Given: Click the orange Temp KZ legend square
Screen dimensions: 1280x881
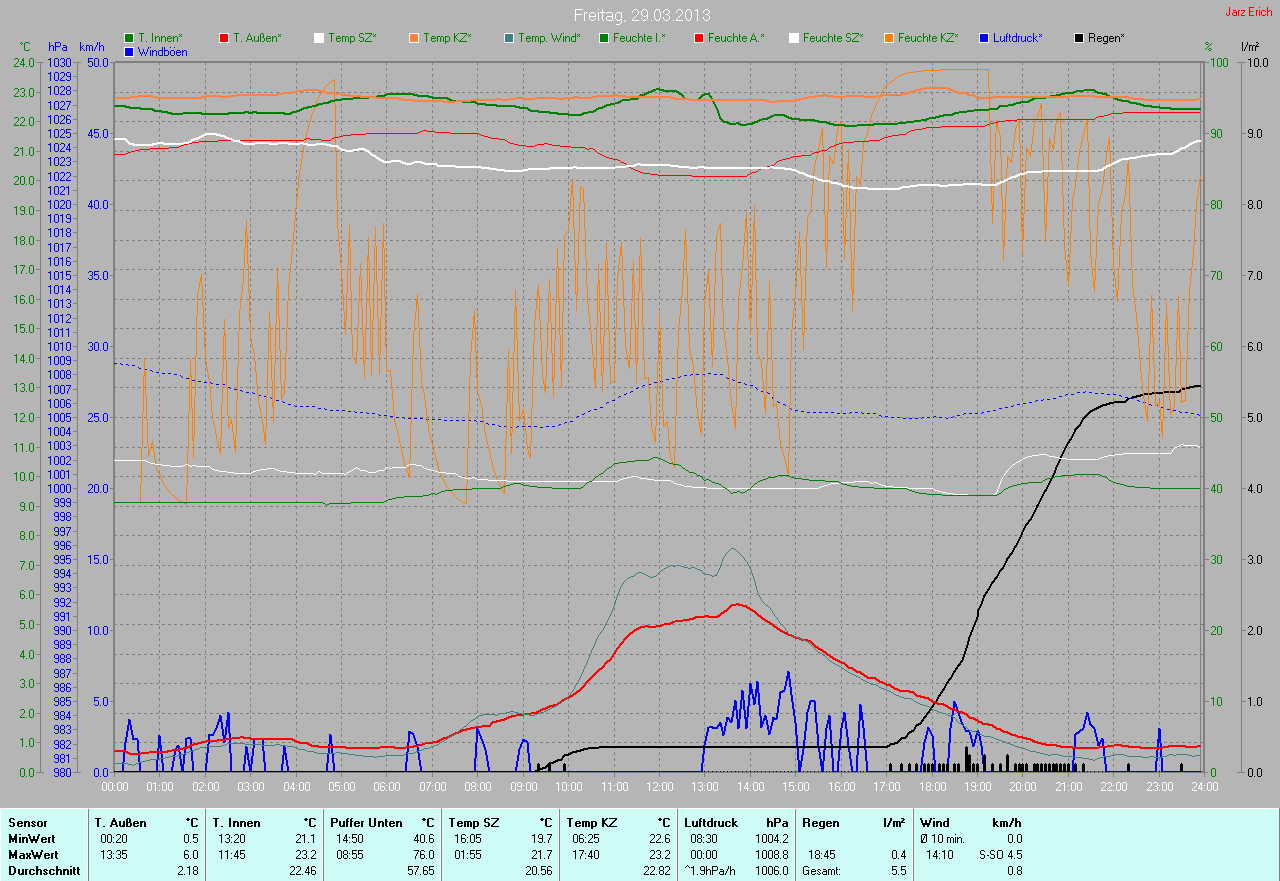Looking at the screenshot, I should pos(414,38).
